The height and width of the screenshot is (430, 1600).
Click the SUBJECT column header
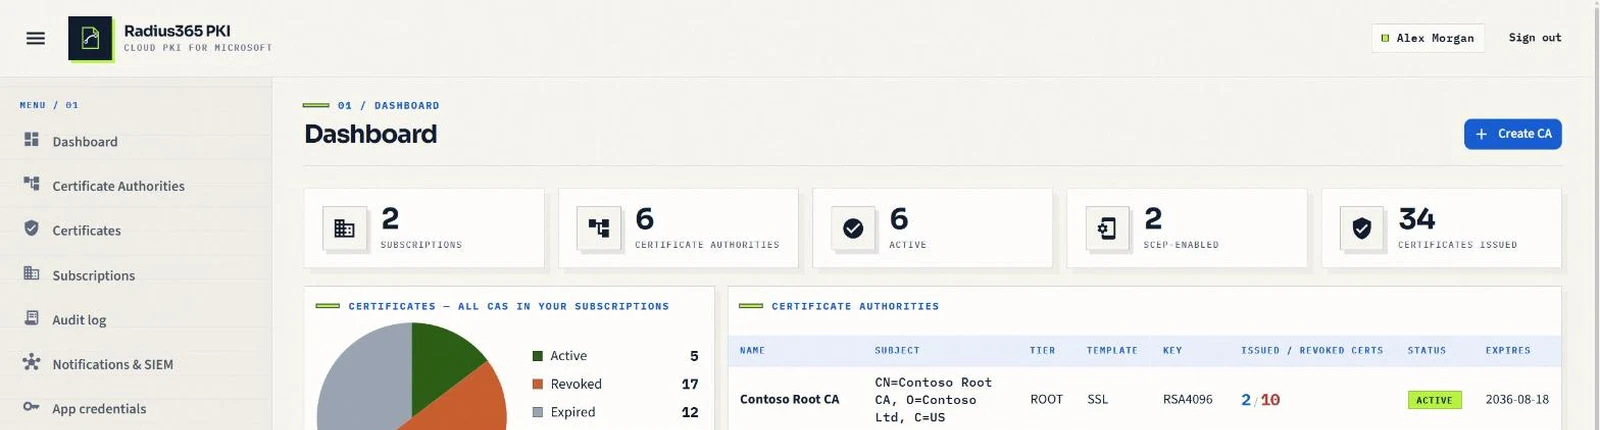click(x=897, y=350)
